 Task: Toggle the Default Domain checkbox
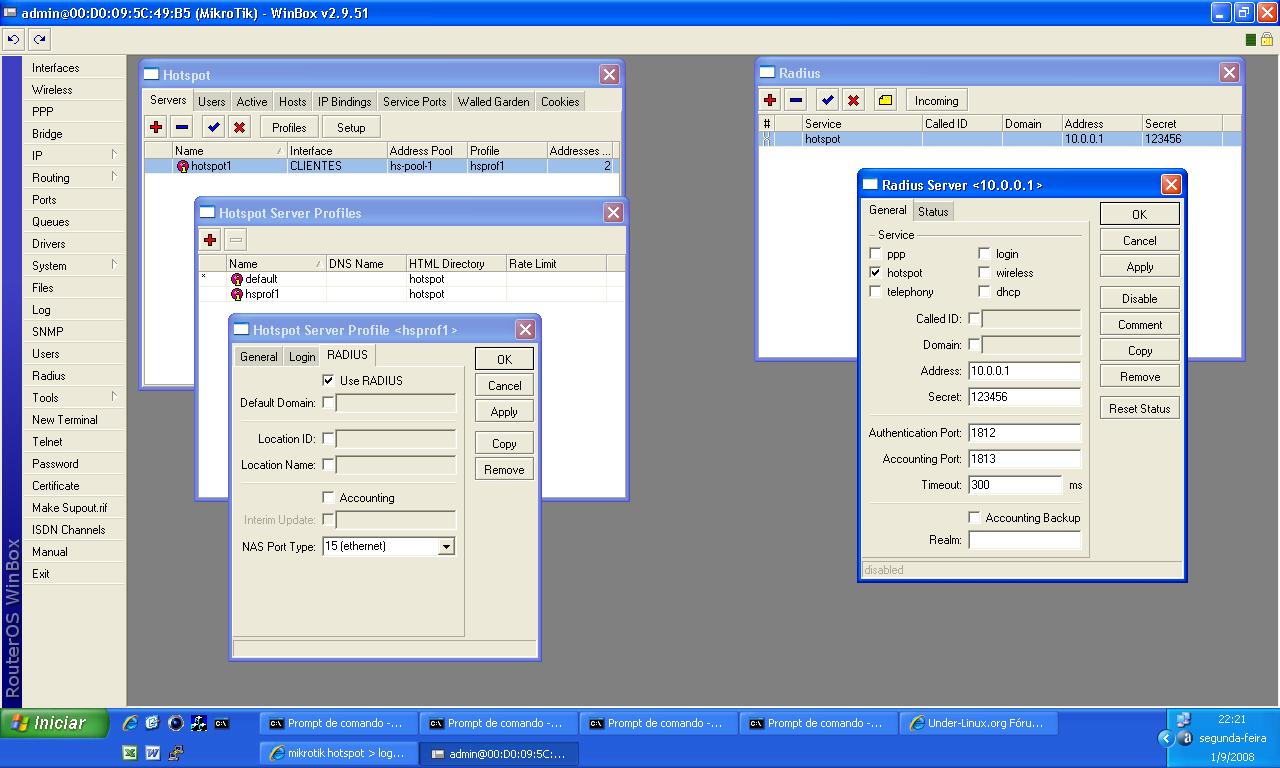[x=328, y=403]
